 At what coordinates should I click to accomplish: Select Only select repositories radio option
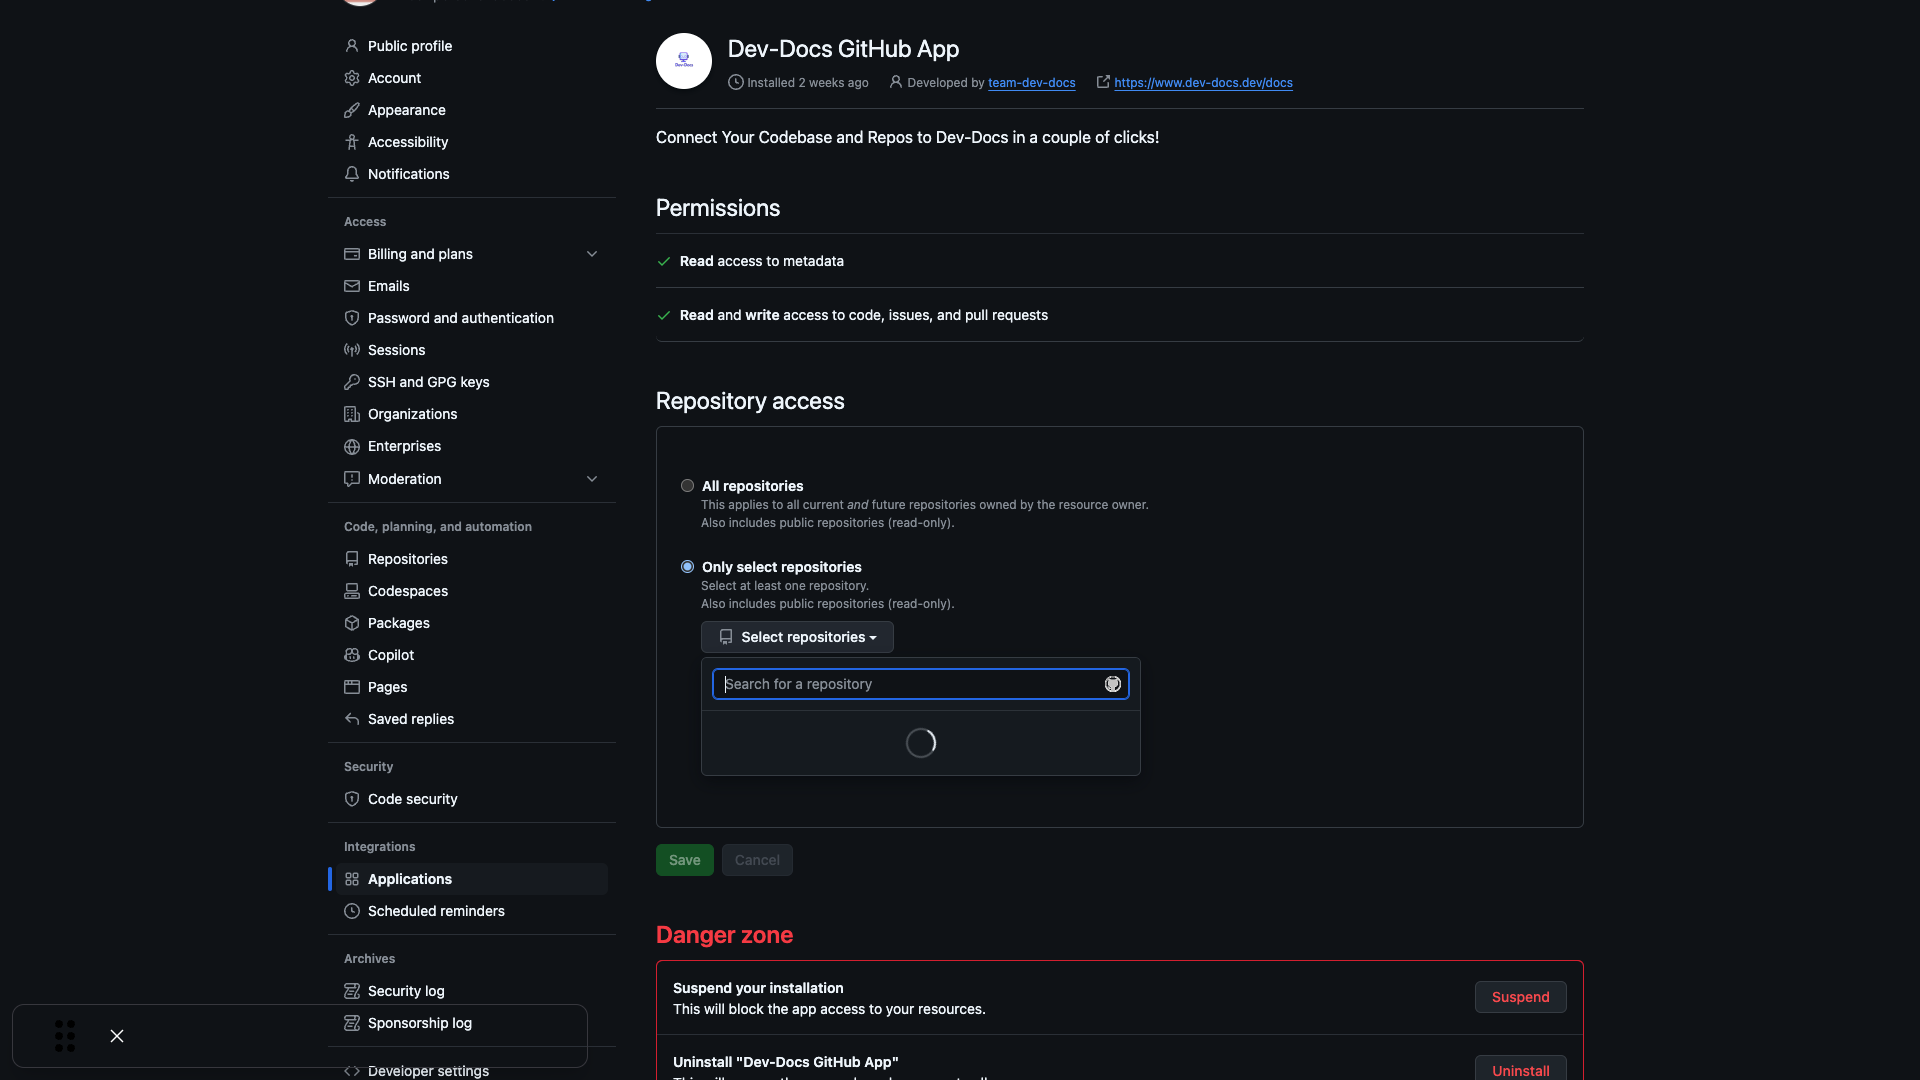tap(687, 567)
